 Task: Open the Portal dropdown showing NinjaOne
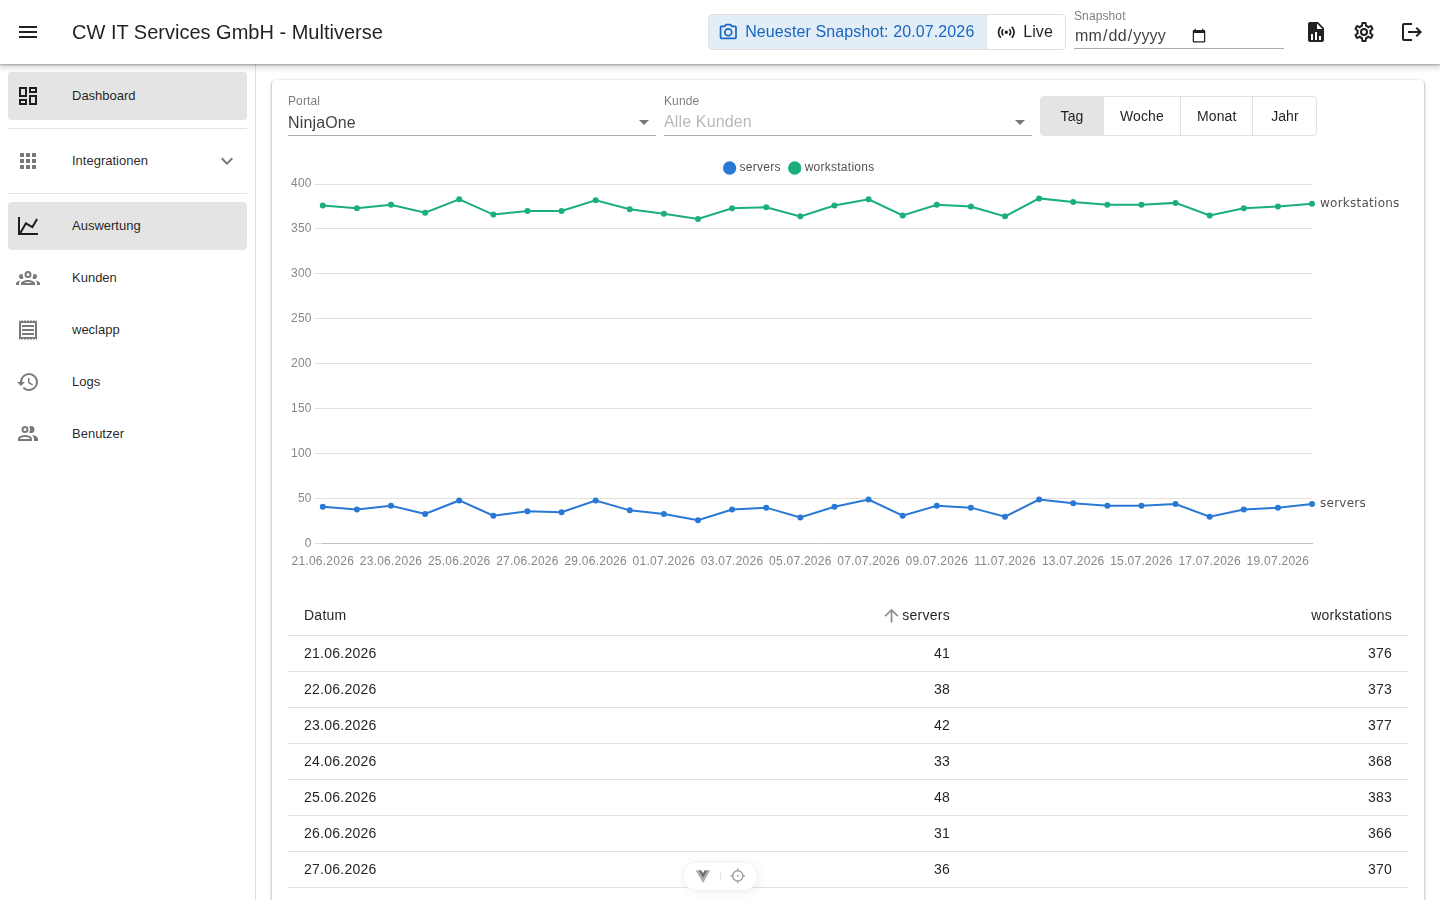tap(472, 122)
